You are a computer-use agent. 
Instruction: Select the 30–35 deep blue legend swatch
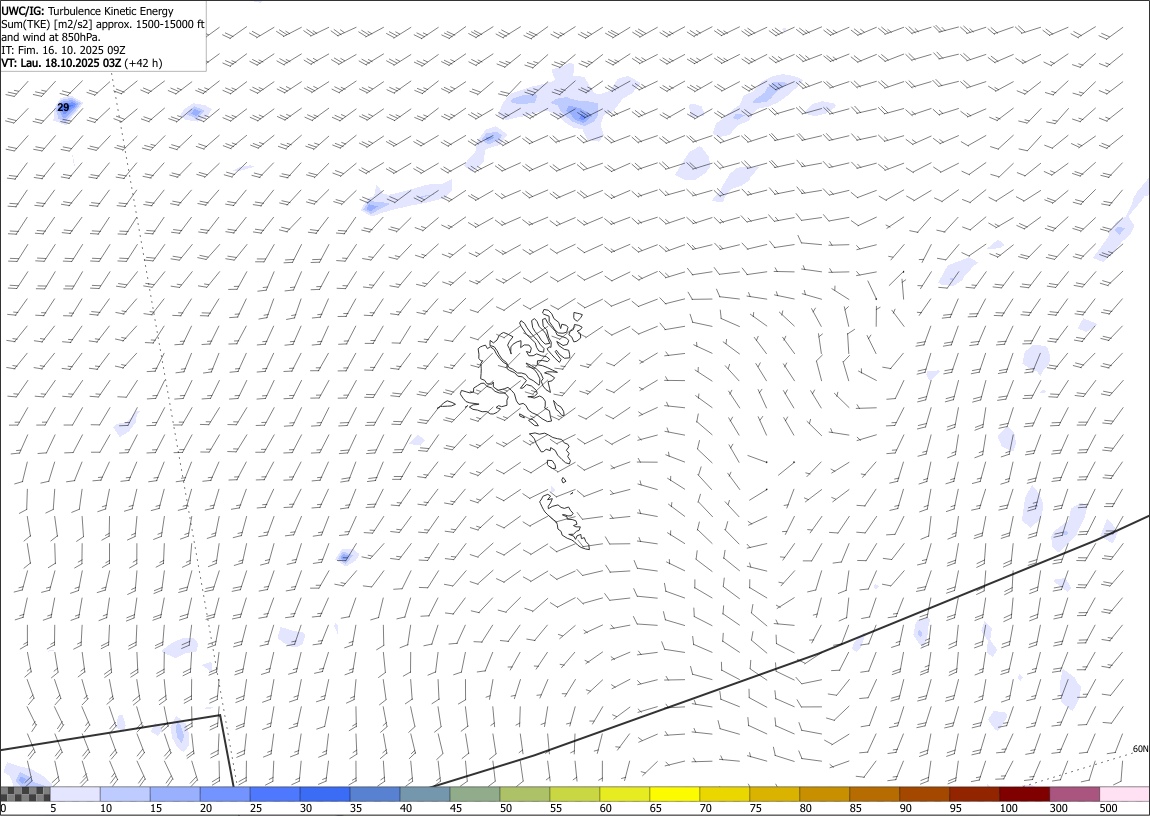pyautogui.click(x=325, y=794)
